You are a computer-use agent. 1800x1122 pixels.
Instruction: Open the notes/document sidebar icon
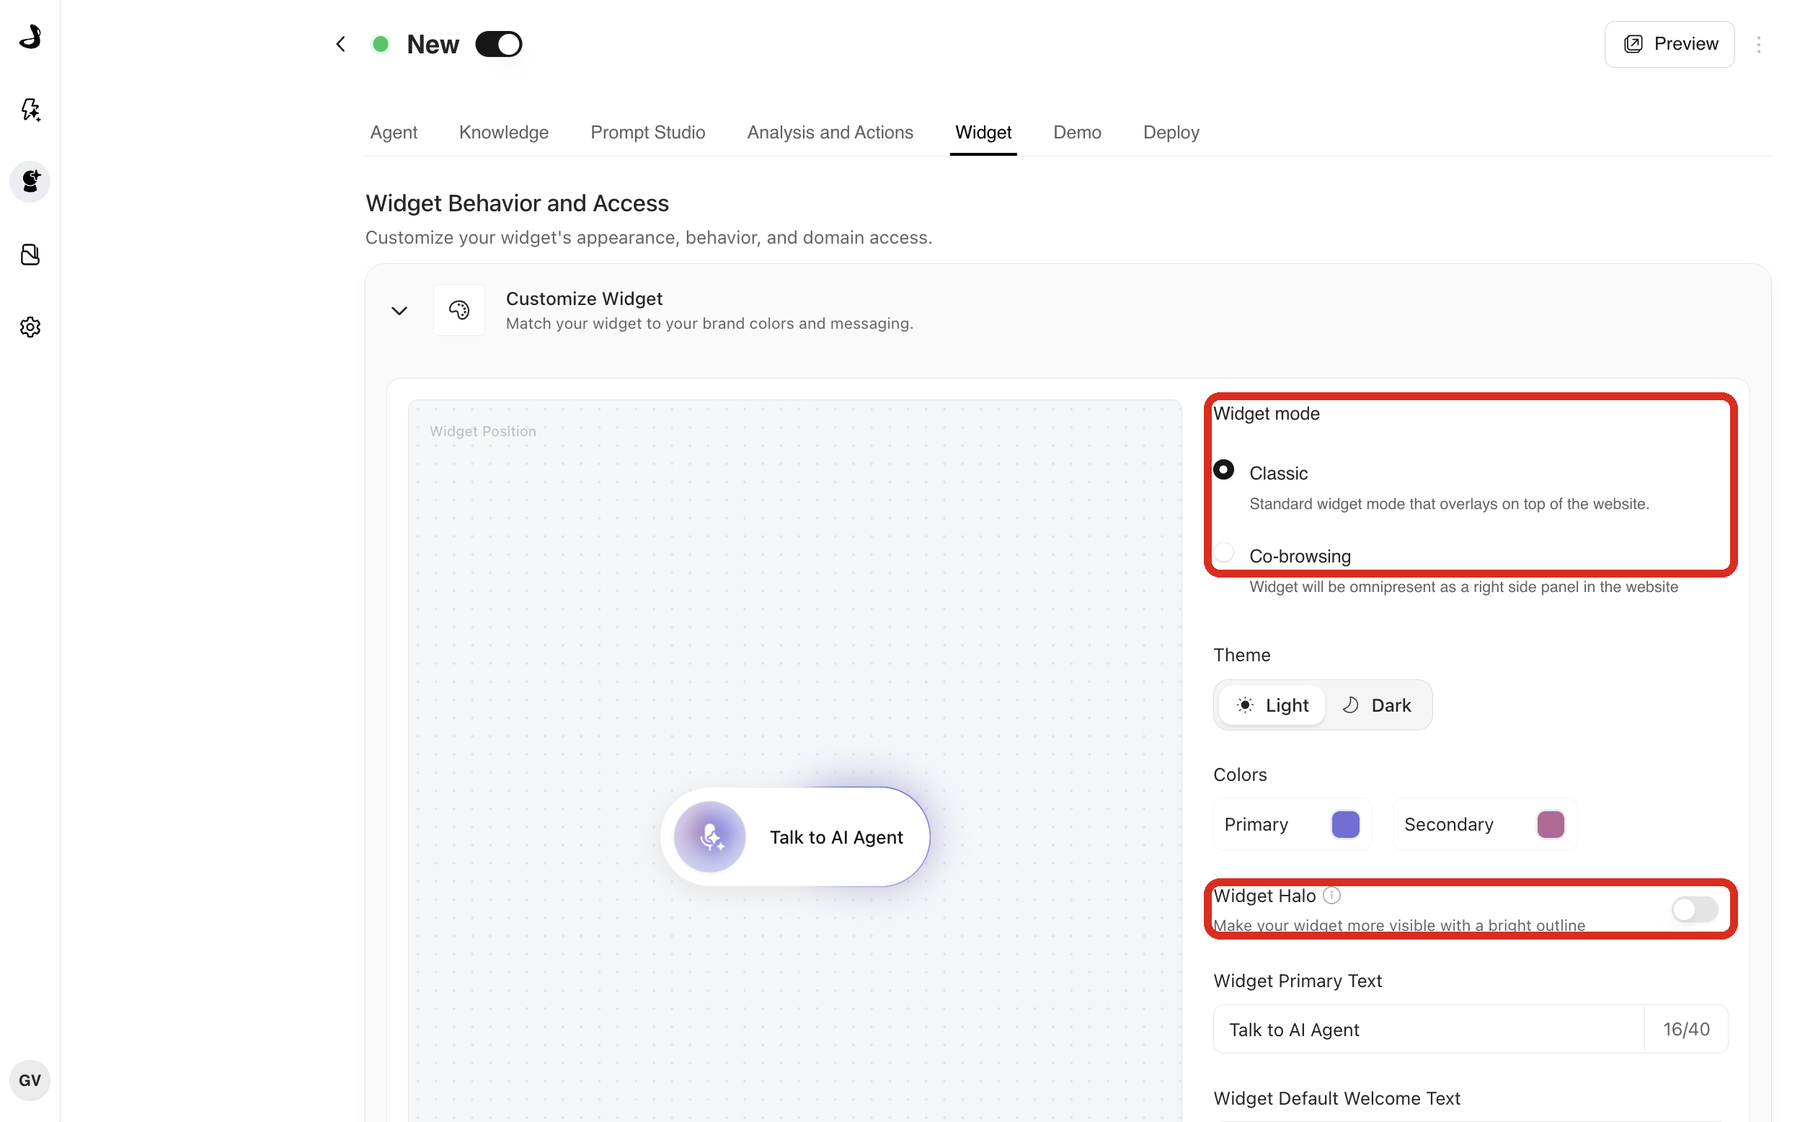pos(30,255)
